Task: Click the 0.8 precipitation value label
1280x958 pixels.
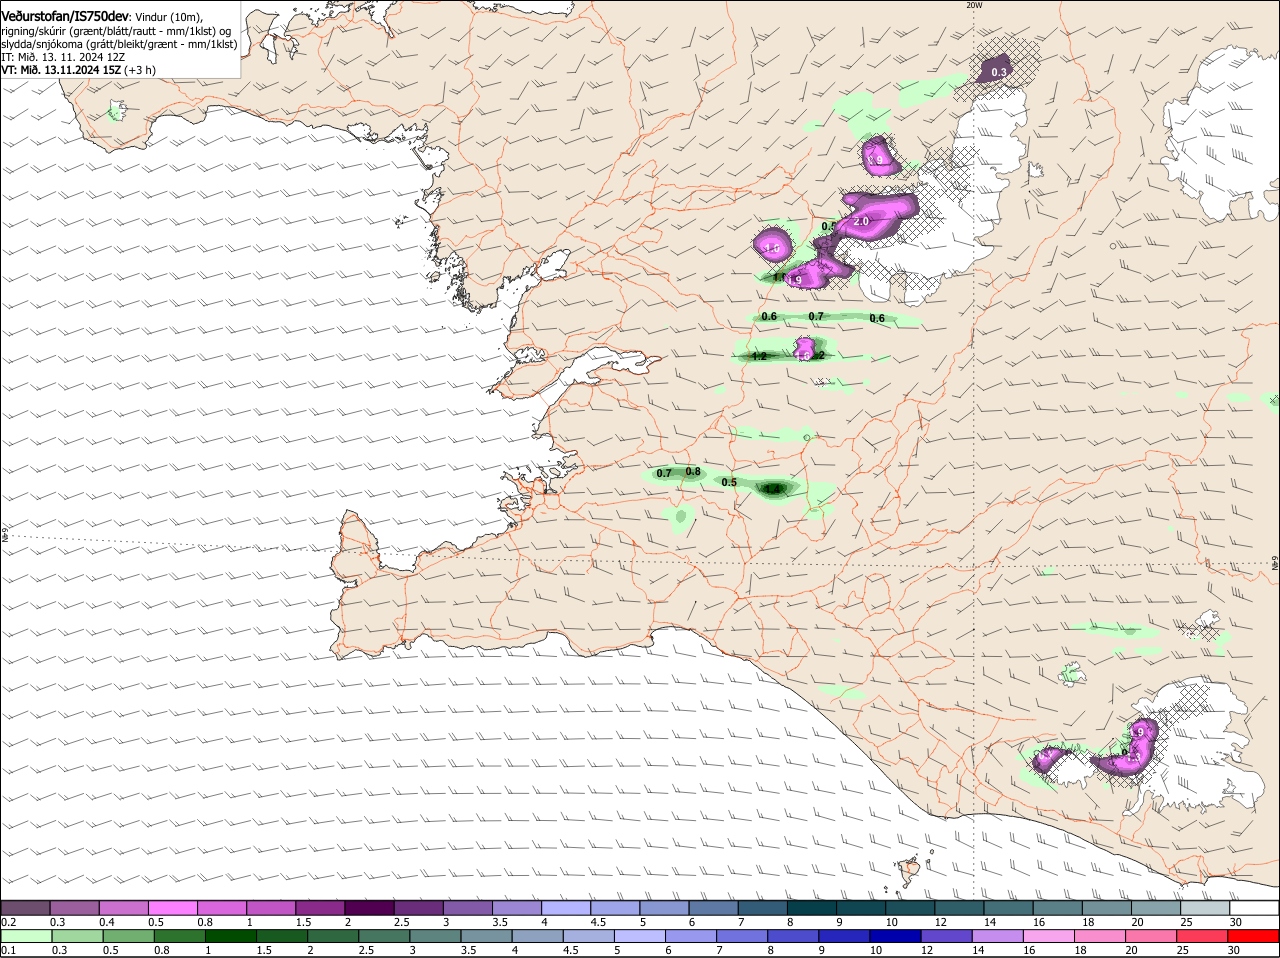Action: pos(693,472)
